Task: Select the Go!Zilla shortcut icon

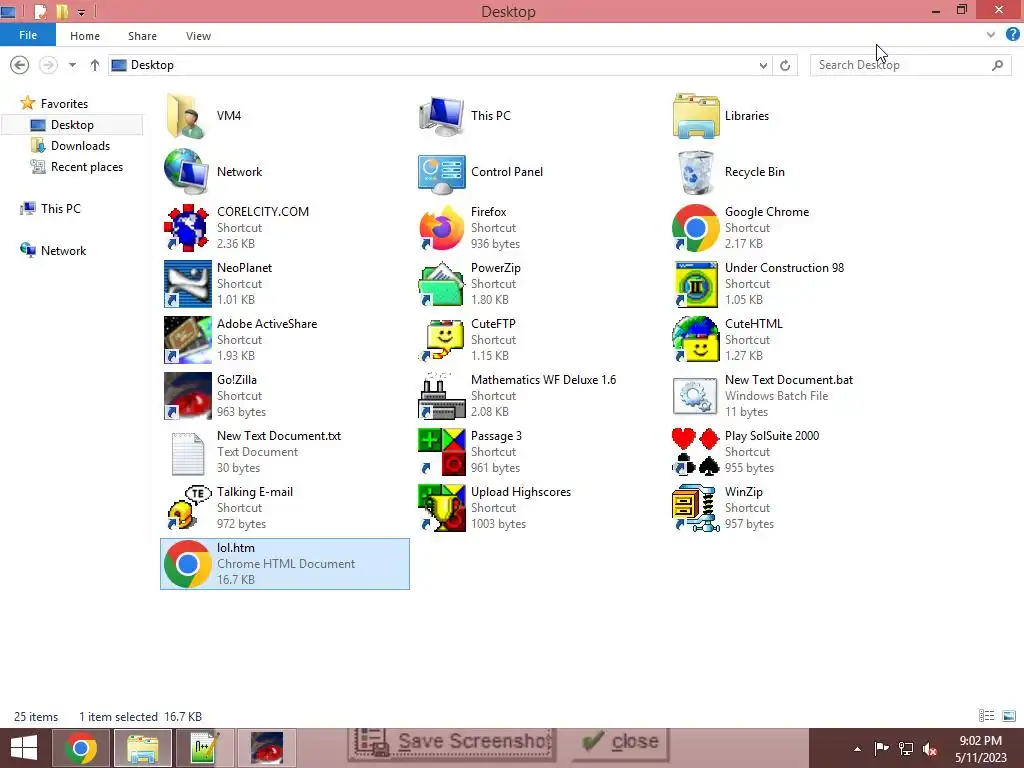Action: tap(187, 396)
